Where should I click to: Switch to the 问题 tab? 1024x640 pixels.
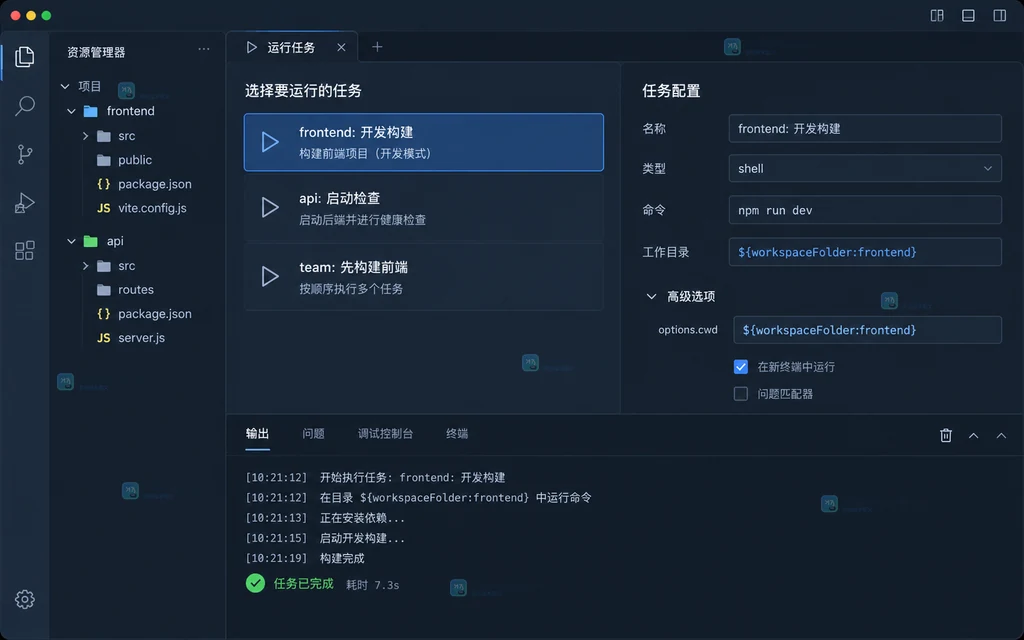[x=313, y=434]
